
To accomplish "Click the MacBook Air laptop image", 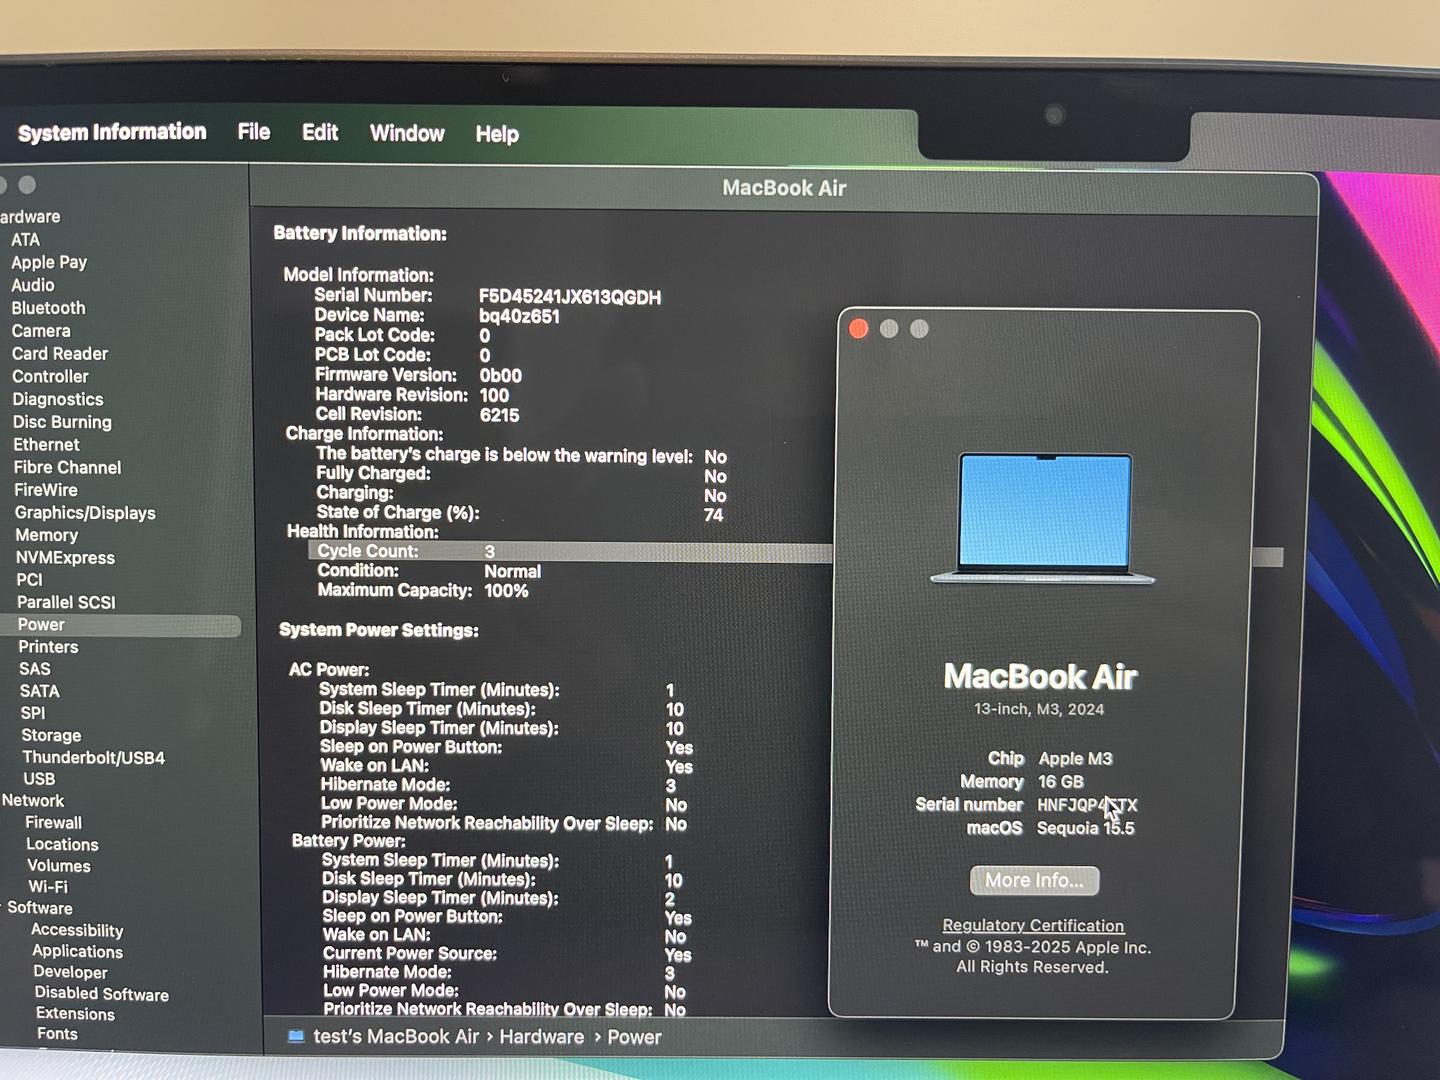I will (x=1043, y=518).
